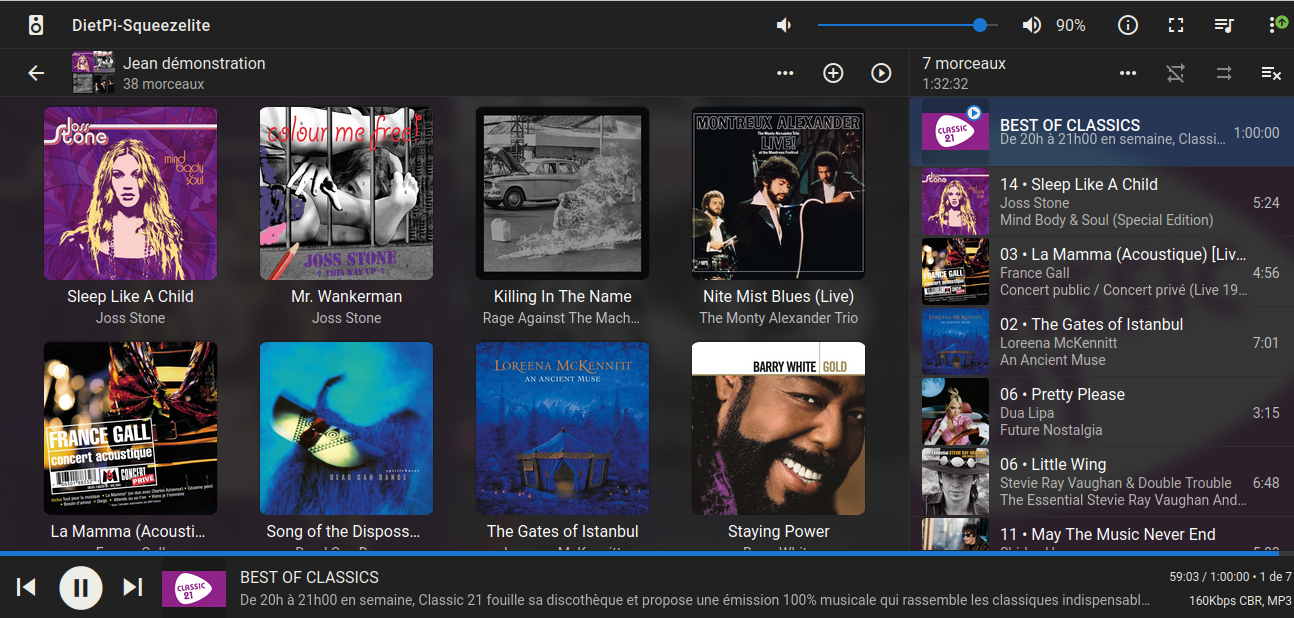Open the player selection speaker icon

36,25
